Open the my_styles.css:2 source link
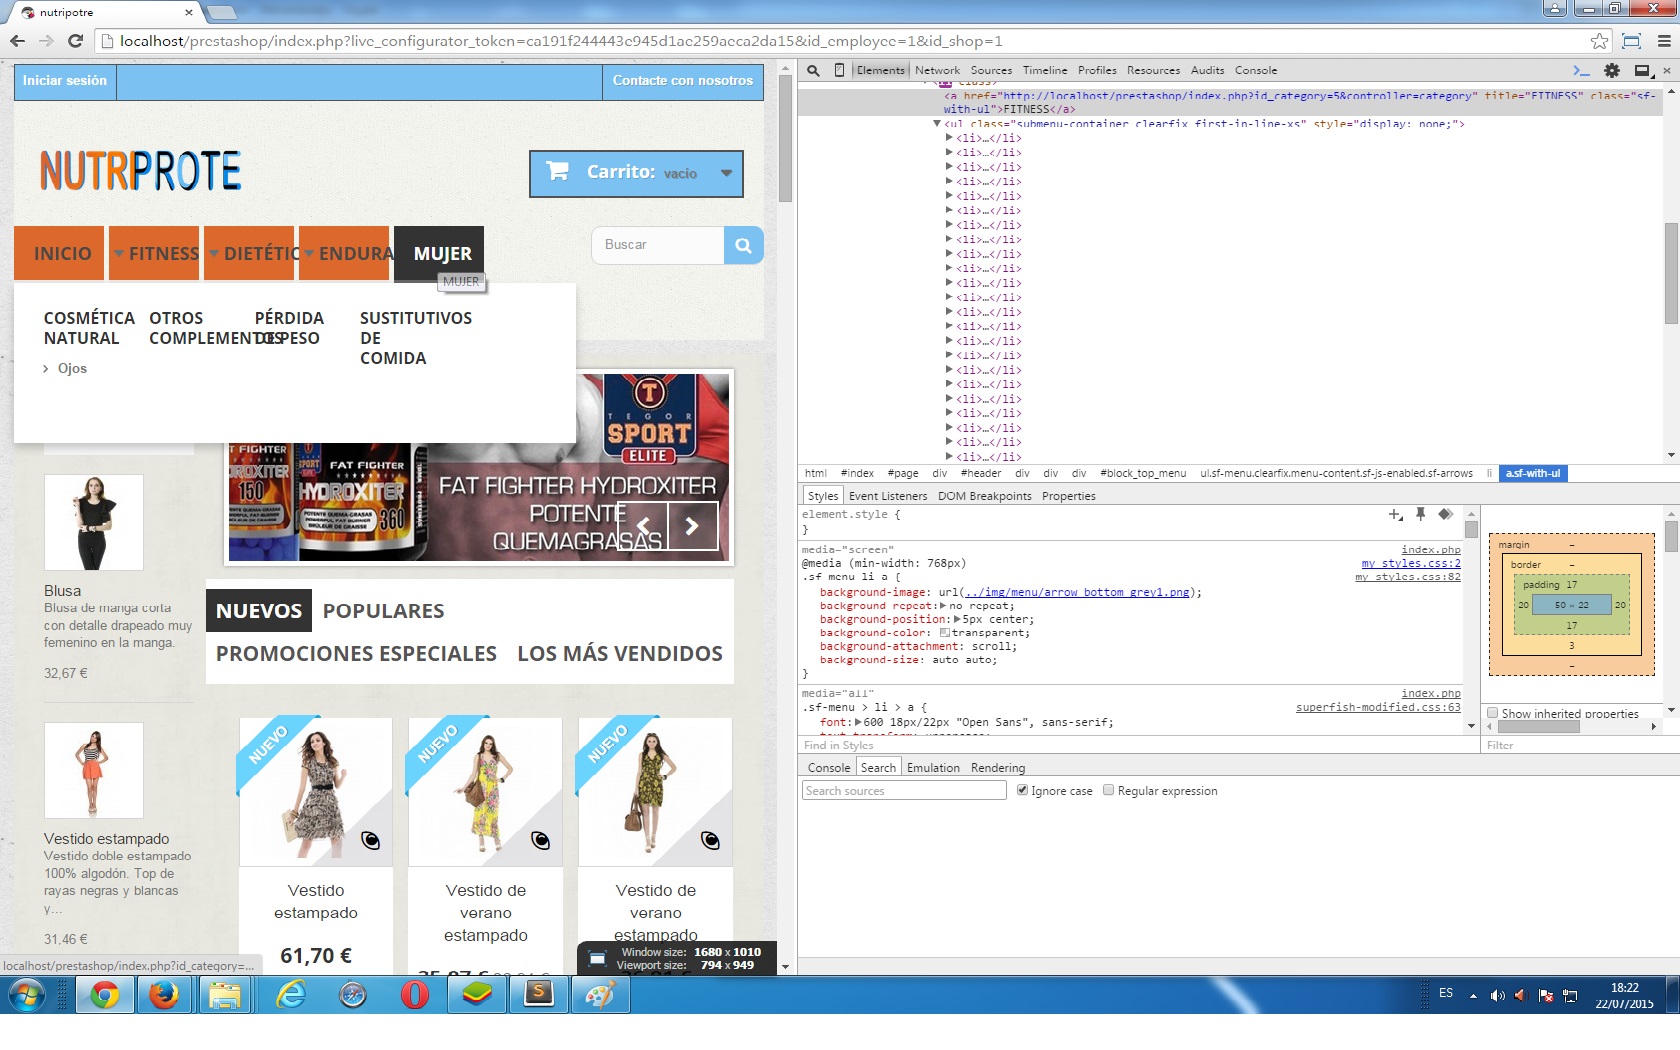1680x1050 pixels. click(x=1410, y=563)
